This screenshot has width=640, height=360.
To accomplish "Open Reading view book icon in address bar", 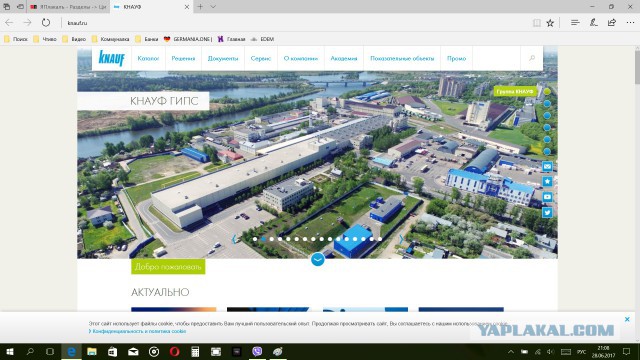I will [x=537, y=23].
